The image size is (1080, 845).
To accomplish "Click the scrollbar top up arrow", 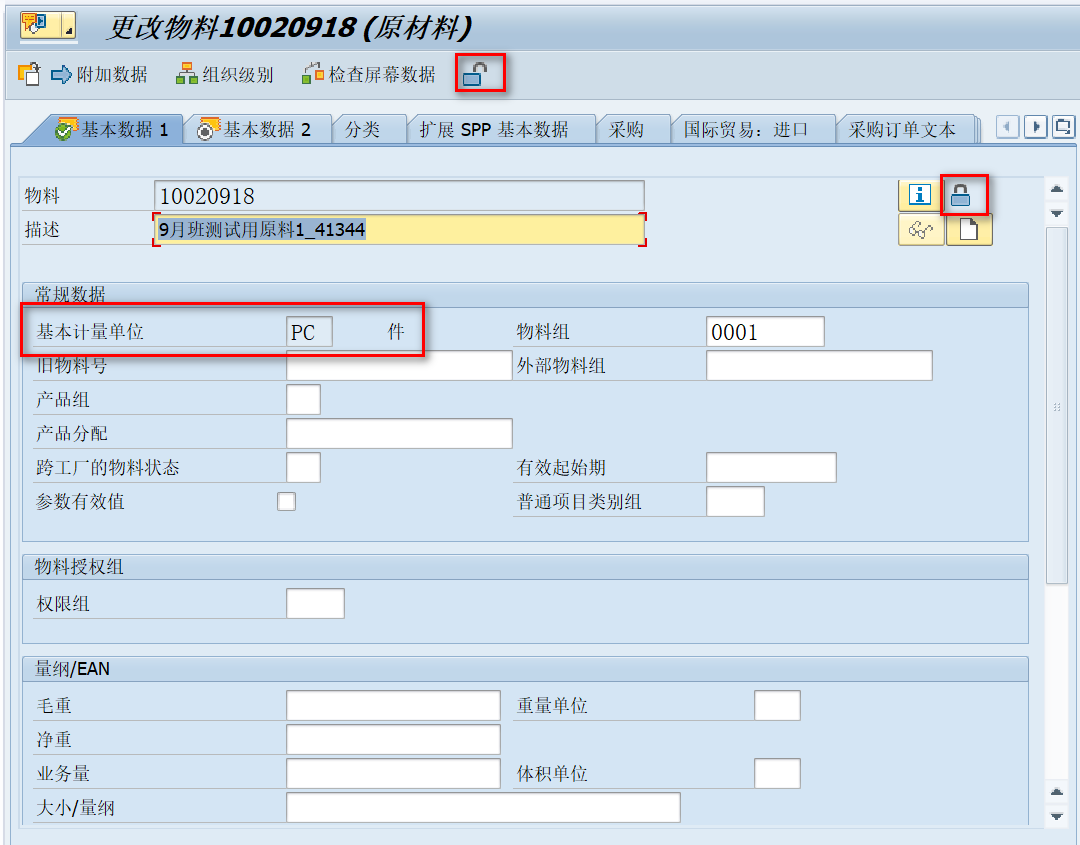I will tap(1057, 189).
